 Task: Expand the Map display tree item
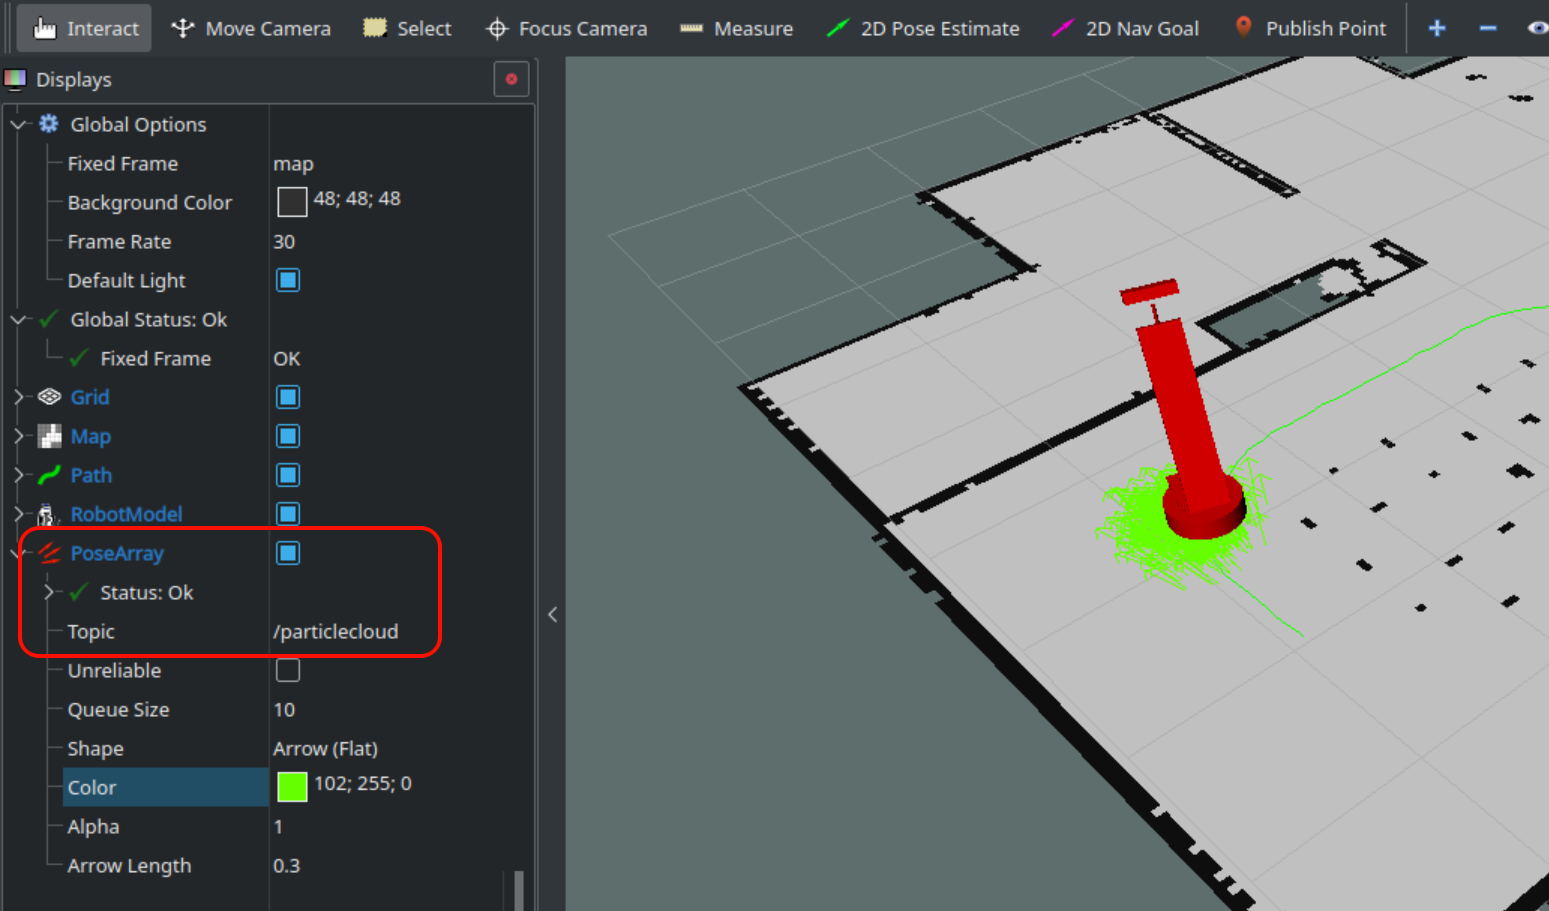(x=18, y=436)
